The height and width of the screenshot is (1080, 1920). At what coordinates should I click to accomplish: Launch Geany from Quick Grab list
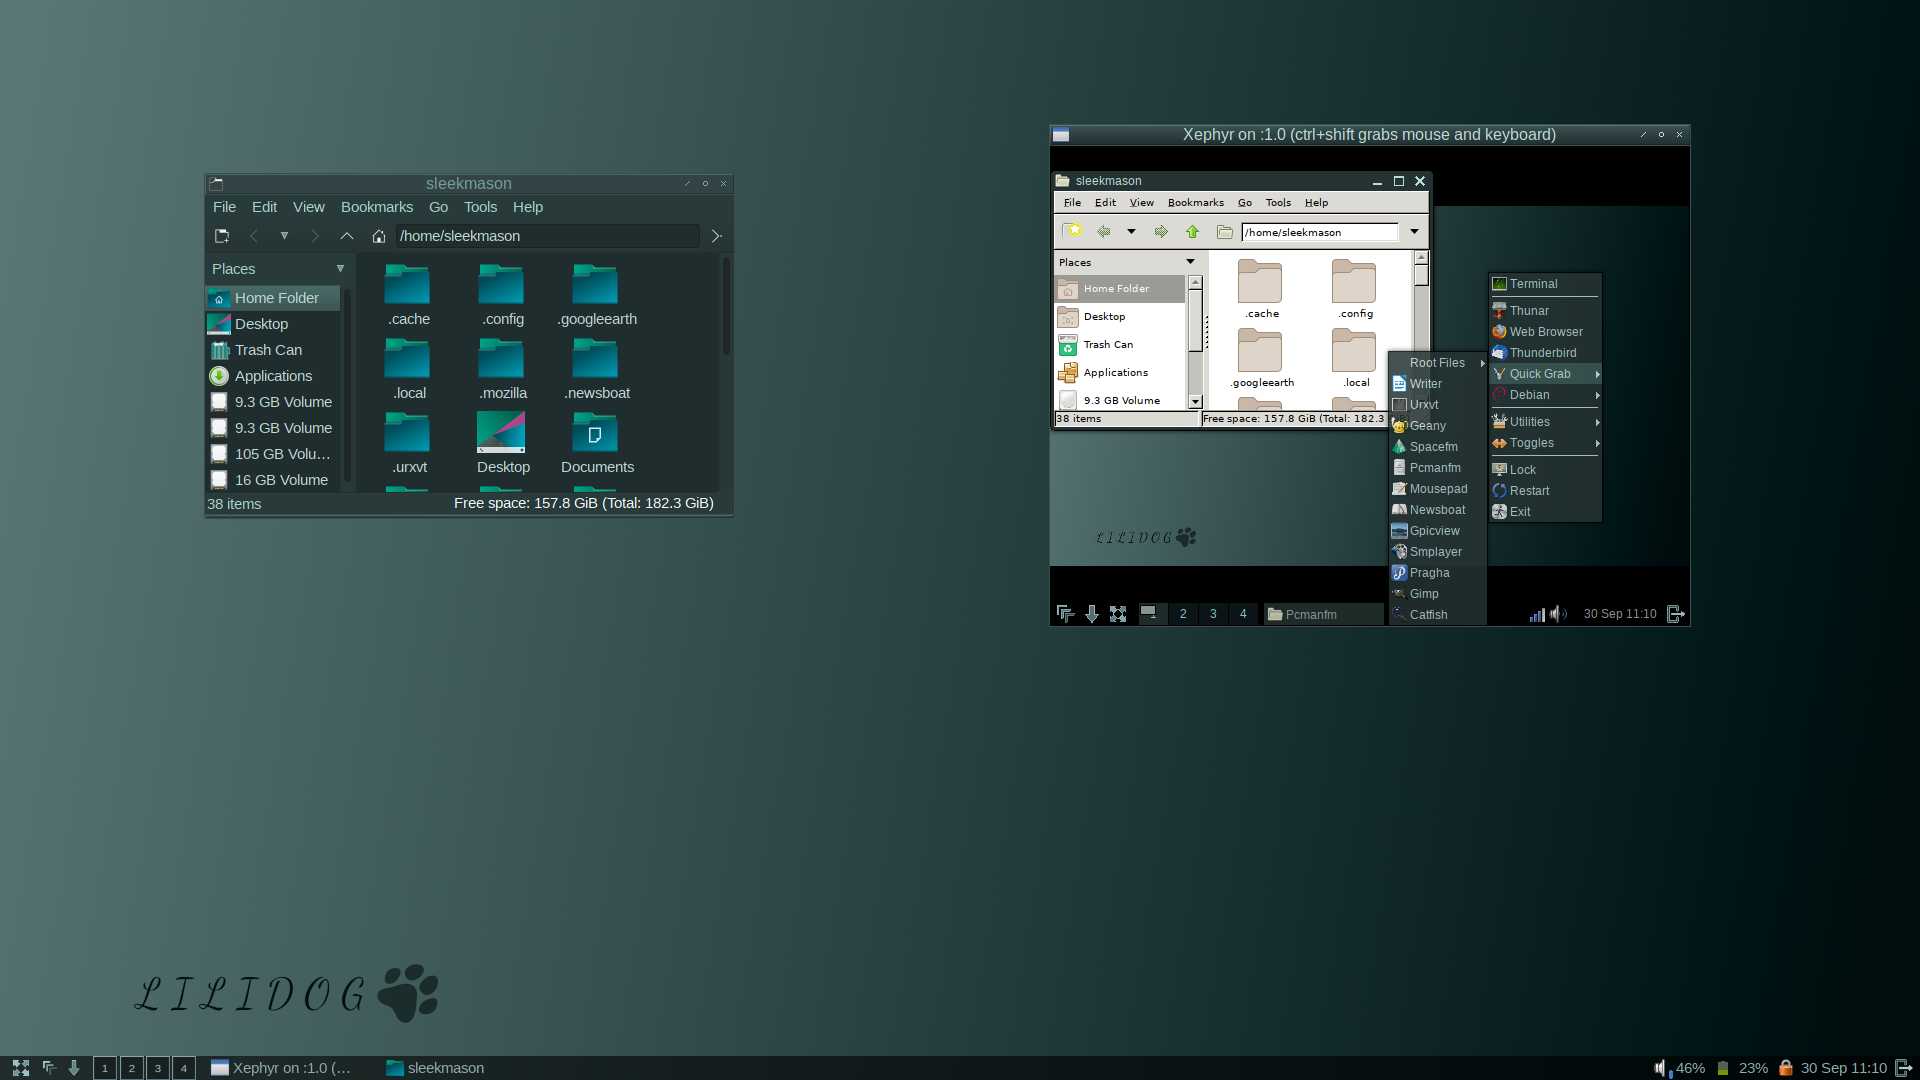(1427, 426)
